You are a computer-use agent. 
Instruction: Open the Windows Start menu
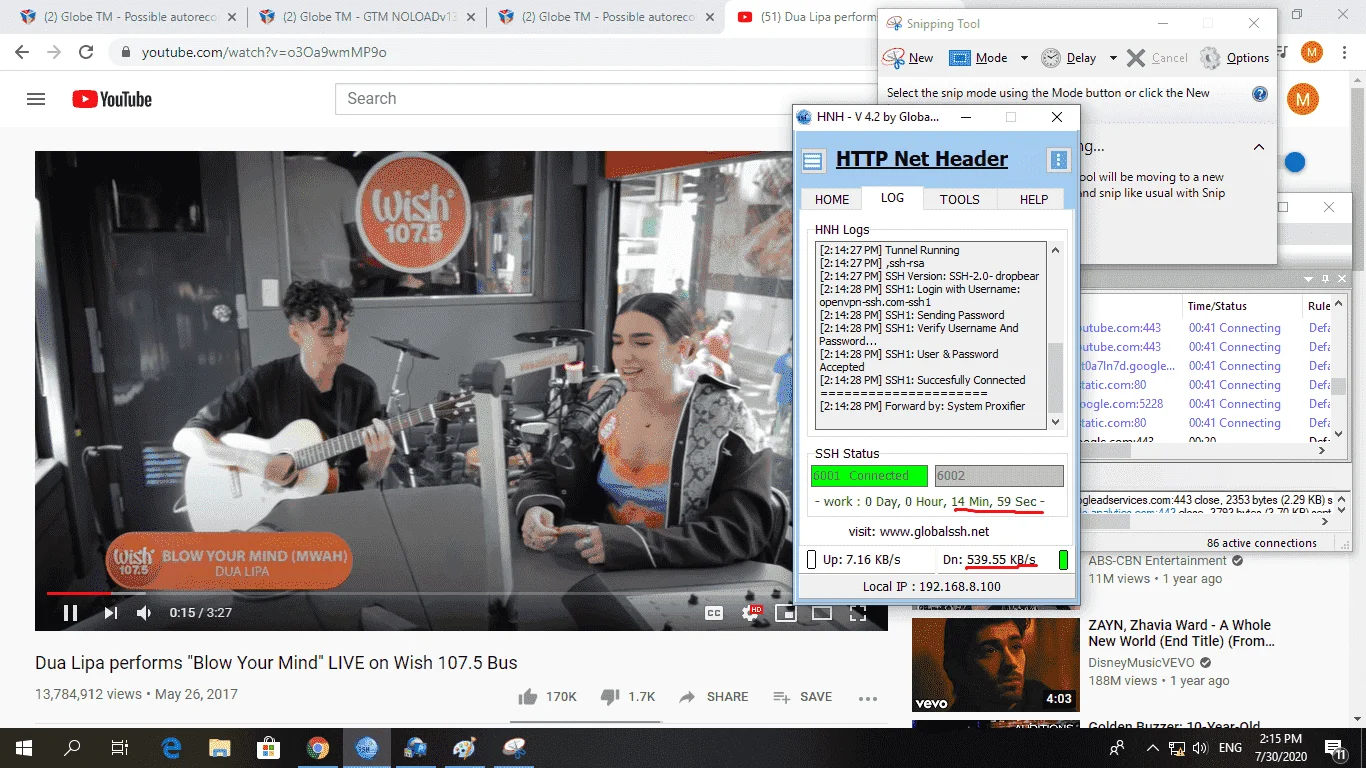click(x=24, y=747)
